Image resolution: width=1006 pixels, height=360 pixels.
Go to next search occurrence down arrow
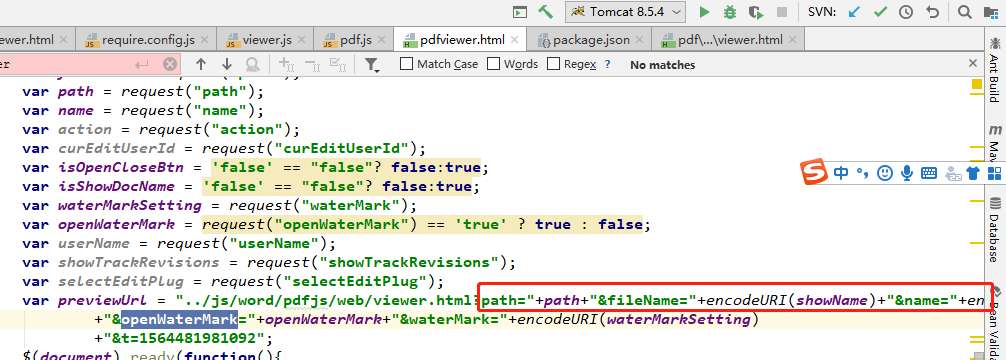click(x=226, y=64)
